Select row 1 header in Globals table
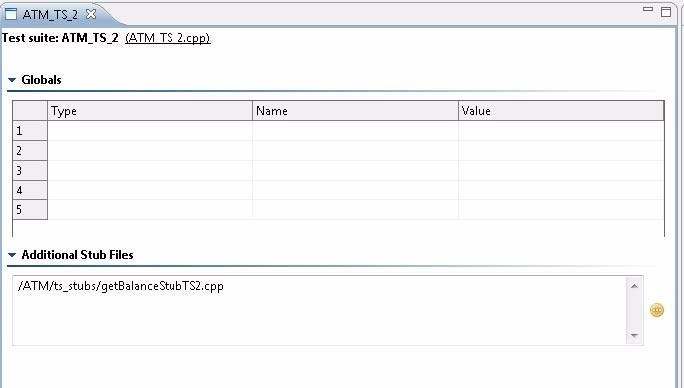The width and height of the screenshot is (684, 388). click(x=30, y=131)
